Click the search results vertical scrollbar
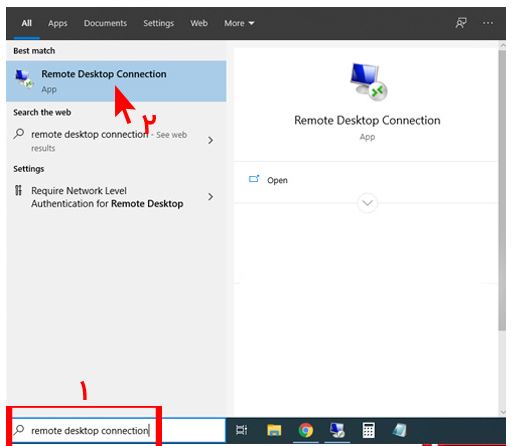 502,190
